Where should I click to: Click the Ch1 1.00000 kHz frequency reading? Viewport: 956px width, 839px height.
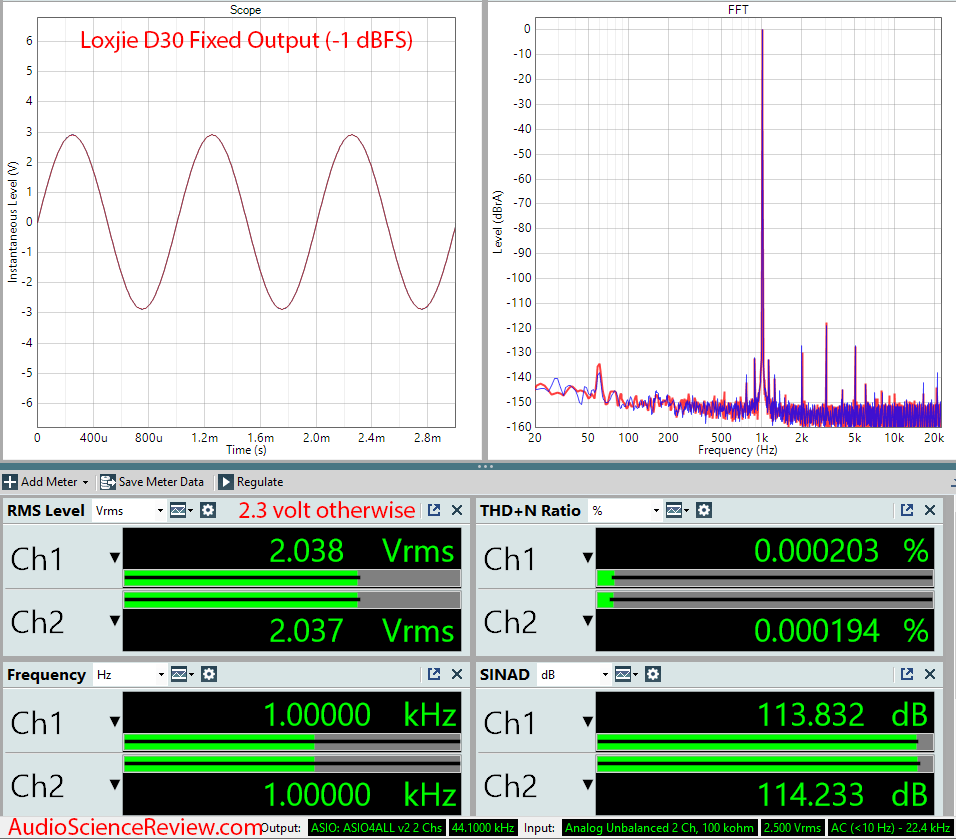360,715
